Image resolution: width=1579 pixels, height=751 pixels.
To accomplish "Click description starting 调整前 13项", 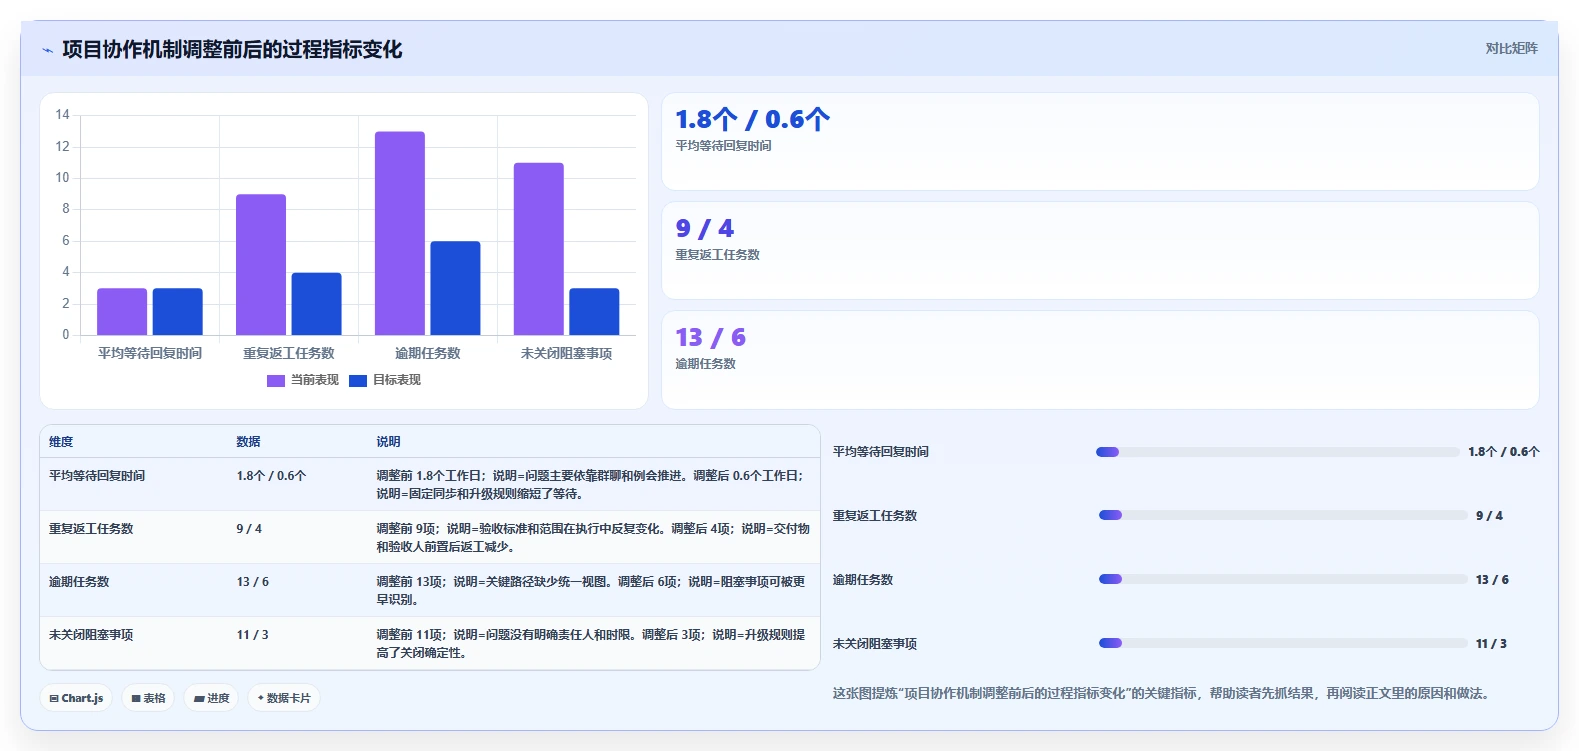I will click(x=591, y=591).
